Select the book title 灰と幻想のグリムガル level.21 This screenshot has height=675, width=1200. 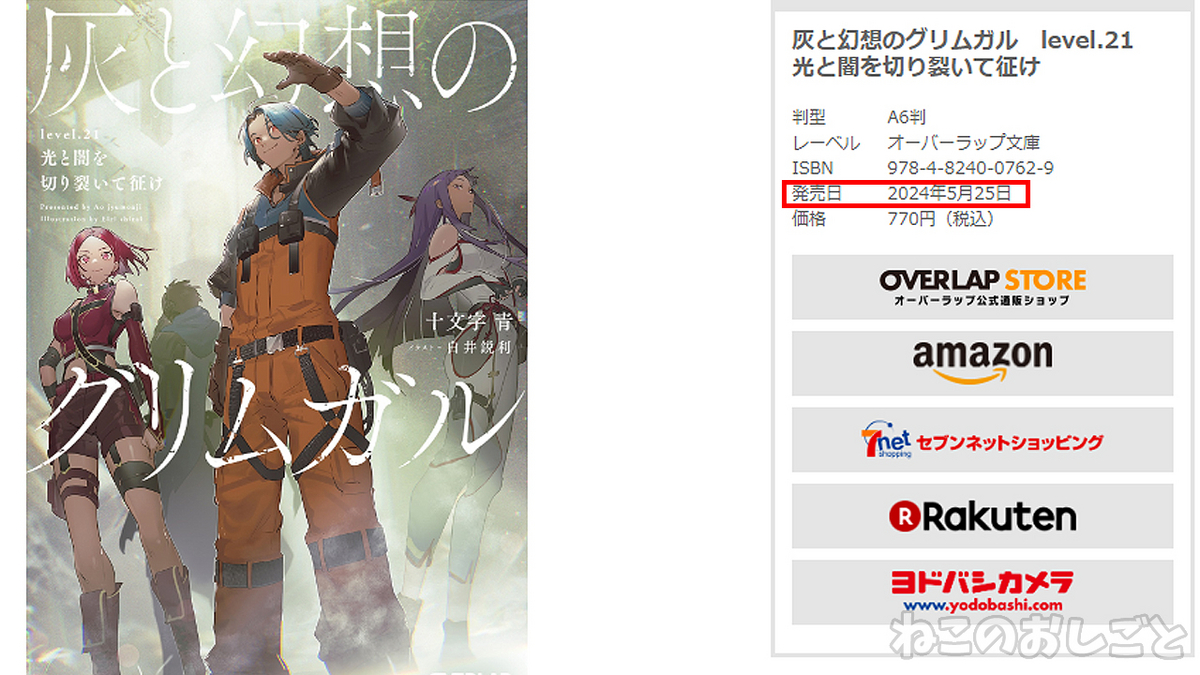(x=962, y=41)
